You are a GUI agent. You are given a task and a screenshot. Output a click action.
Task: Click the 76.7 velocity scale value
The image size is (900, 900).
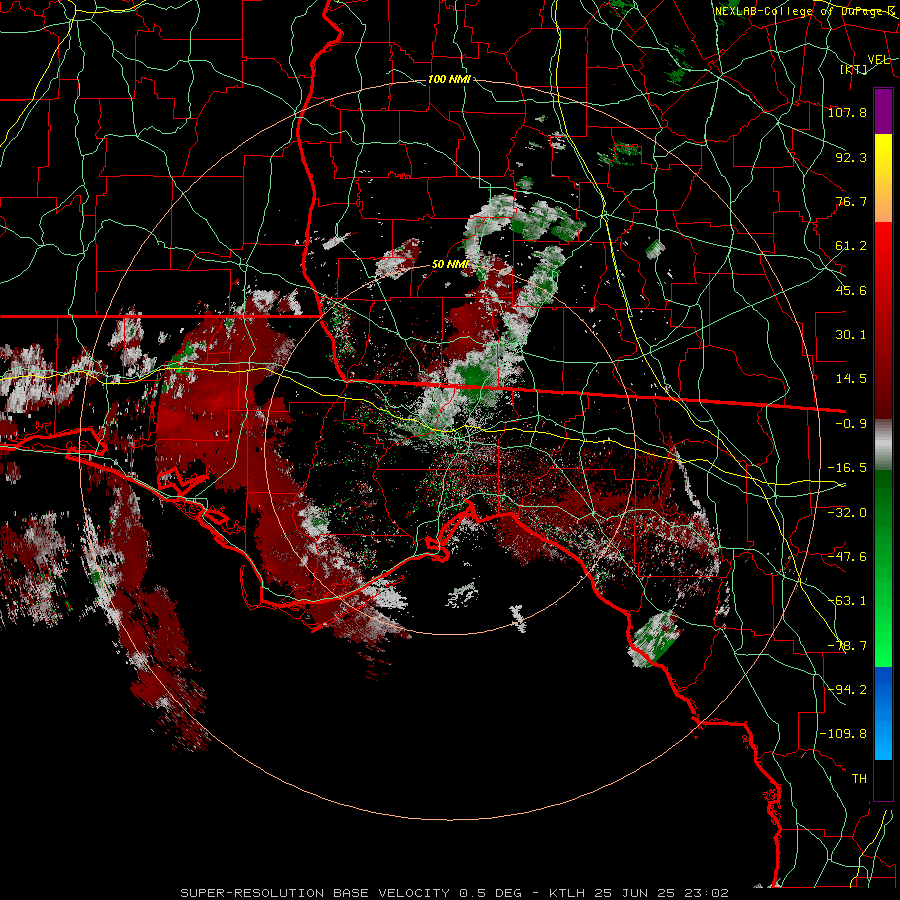(851, 201)
